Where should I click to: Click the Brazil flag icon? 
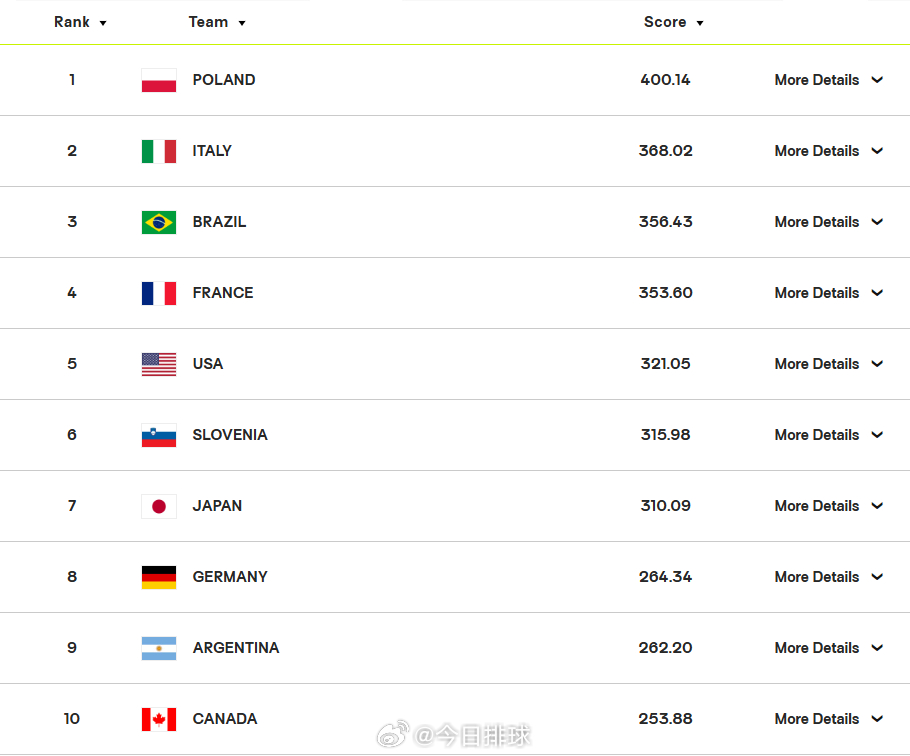pos(158,222)
